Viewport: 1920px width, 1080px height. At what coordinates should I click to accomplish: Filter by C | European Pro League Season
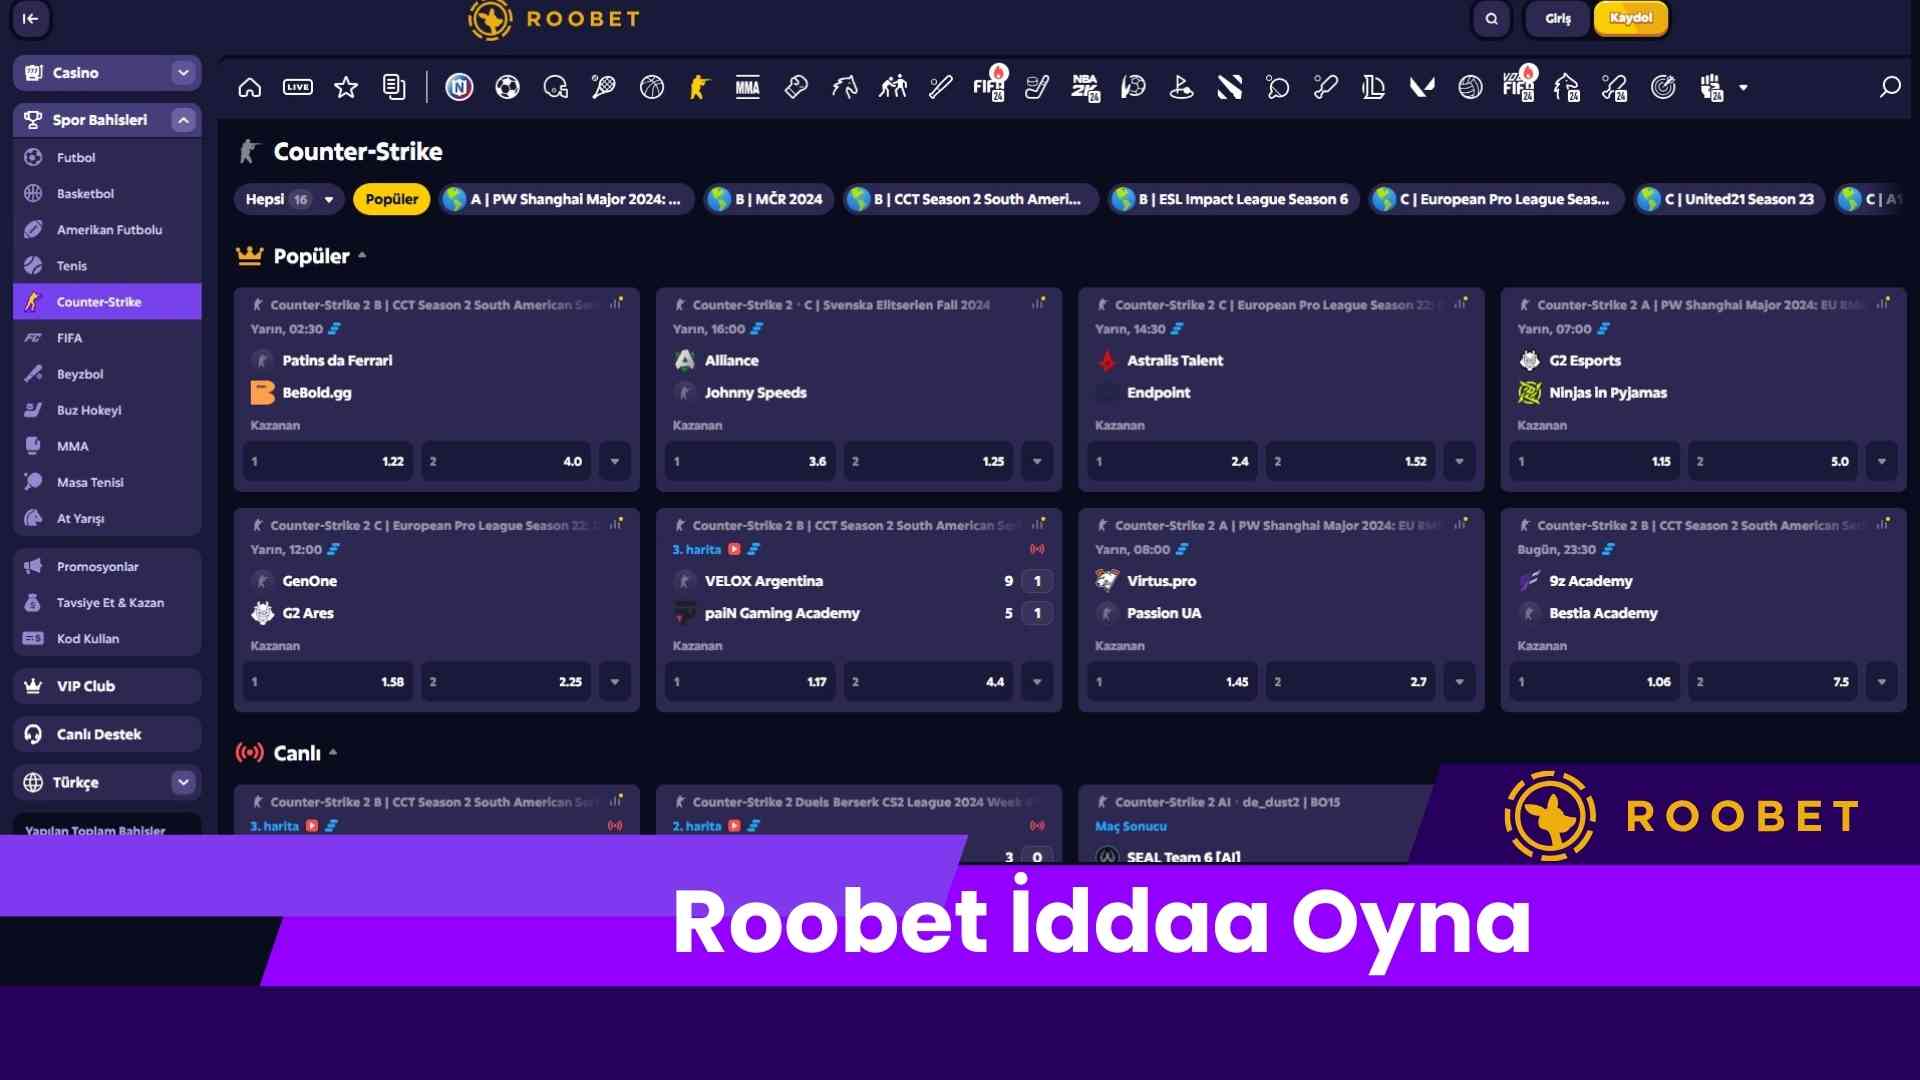tap(1496, 199)
